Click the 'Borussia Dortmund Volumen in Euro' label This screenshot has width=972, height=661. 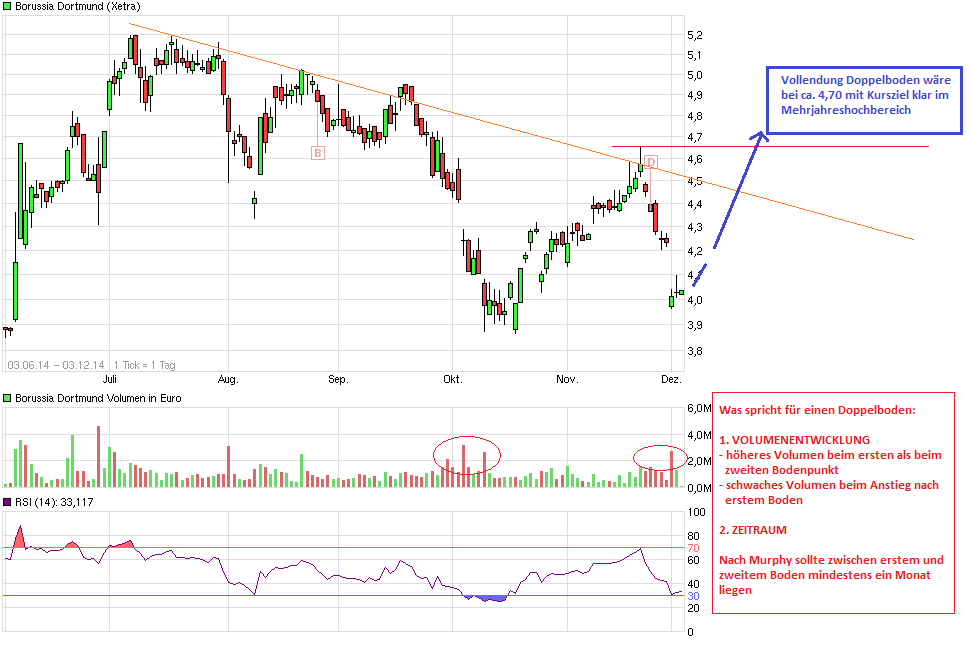pyautogui.click(x=98, y=398)
